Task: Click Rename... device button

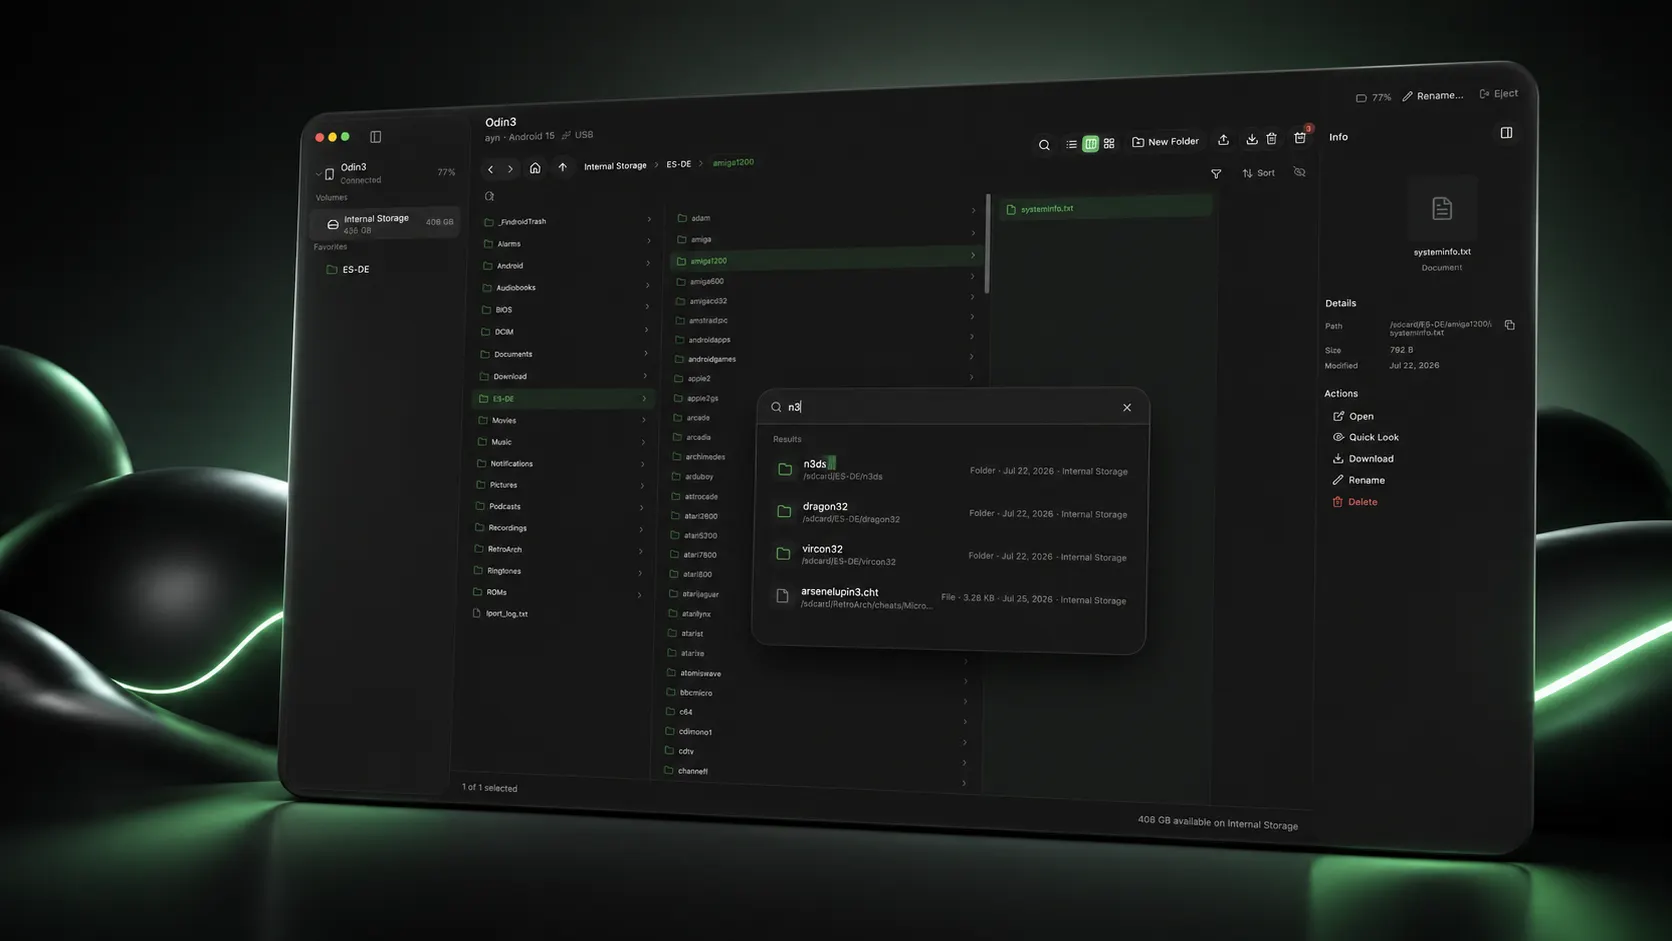Action: click(x=1433, y=96)
